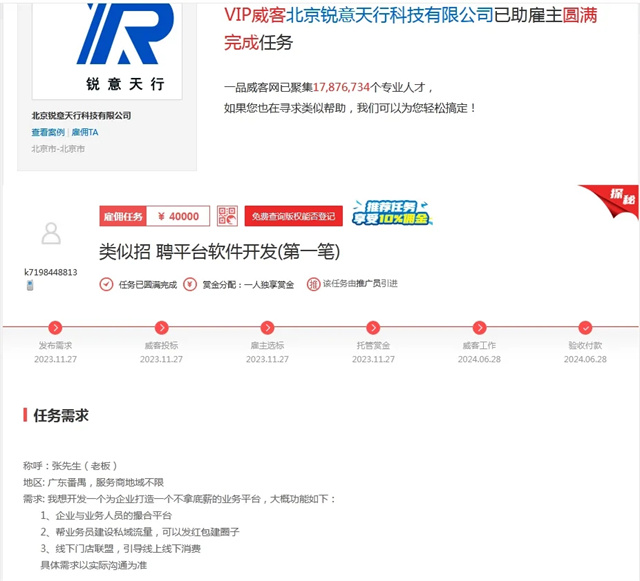Click the 雇佣TA link

tap(85, 132)
